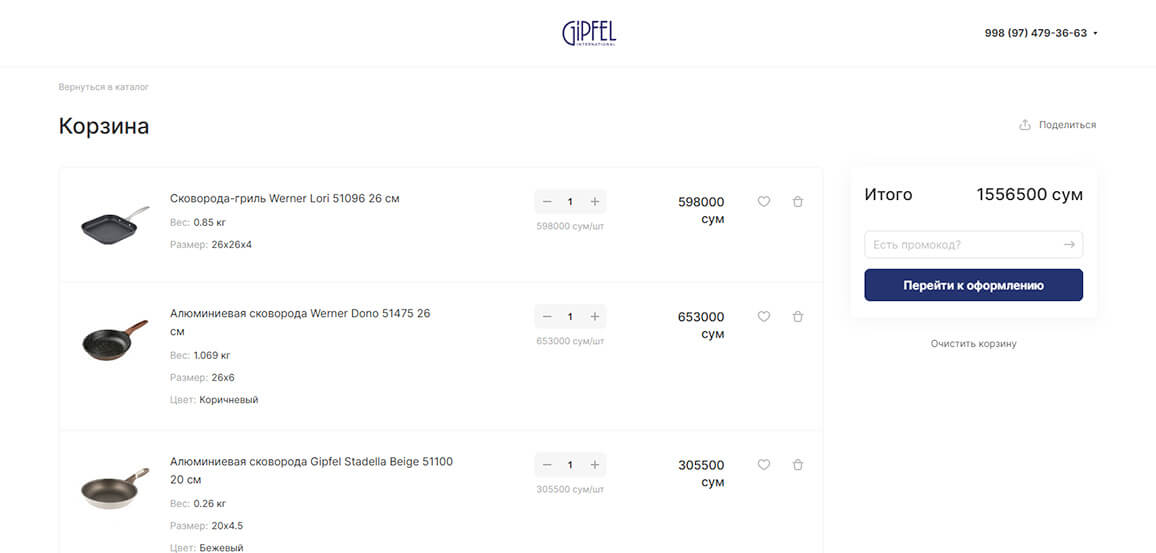
Task: Decrease quantity of Werner Lori grill pan
Action: [547, 201]
